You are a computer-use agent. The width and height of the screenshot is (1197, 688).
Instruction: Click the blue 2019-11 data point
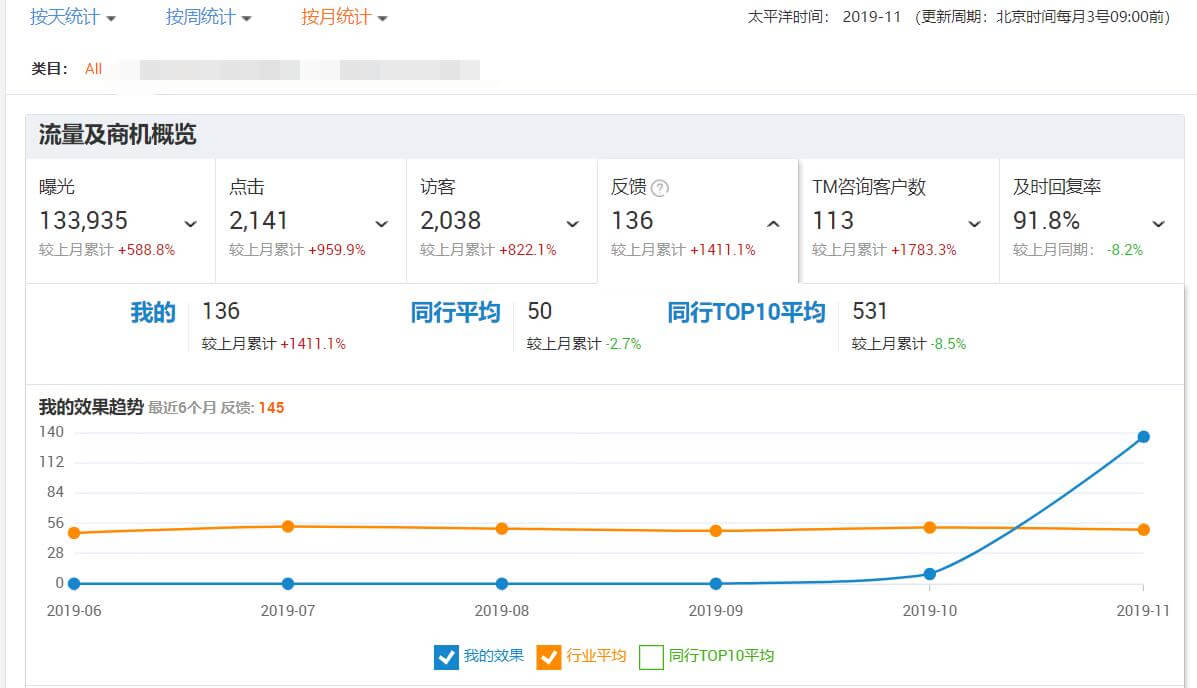pos(1143,437)
